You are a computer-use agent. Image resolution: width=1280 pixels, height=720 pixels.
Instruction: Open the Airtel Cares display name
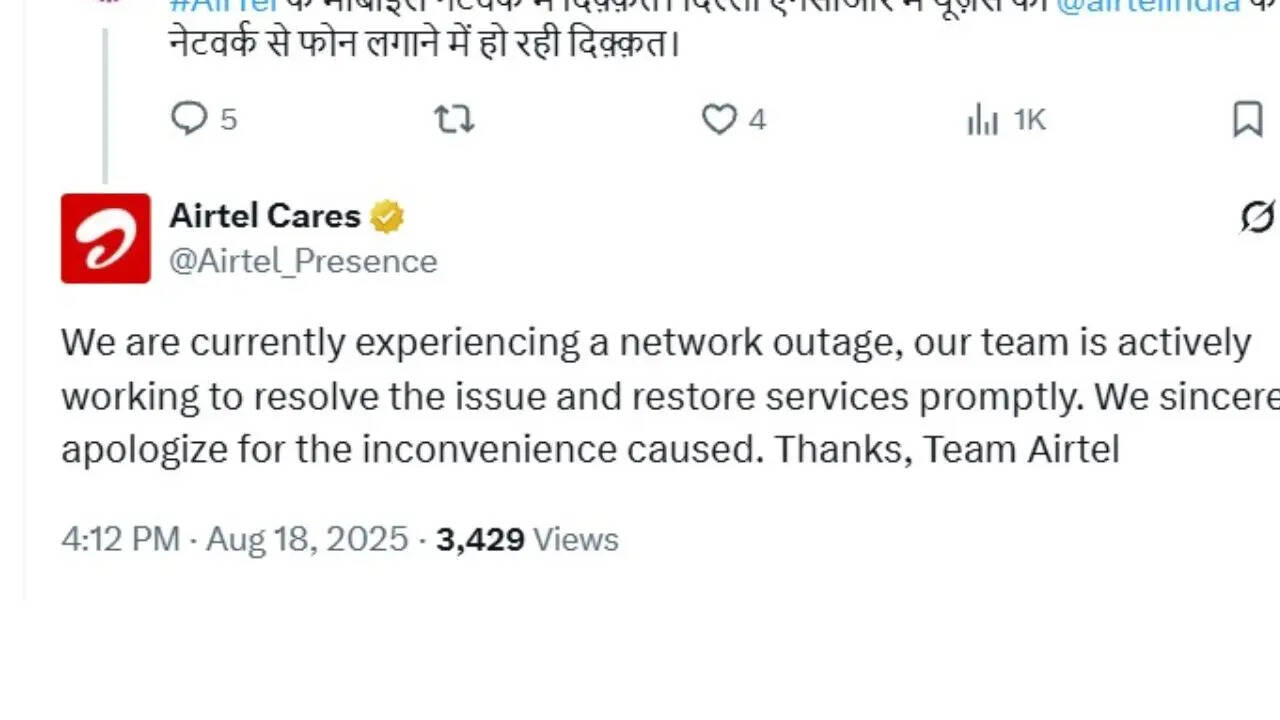coord(264,215)
